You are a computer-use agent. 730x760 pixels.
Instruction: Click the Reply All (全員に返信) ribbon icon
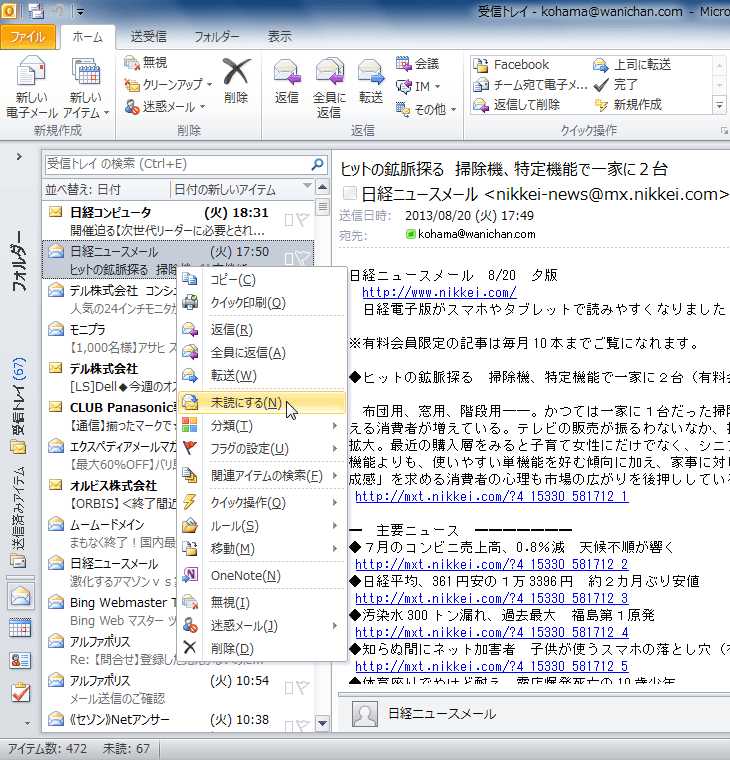[330, 73]
